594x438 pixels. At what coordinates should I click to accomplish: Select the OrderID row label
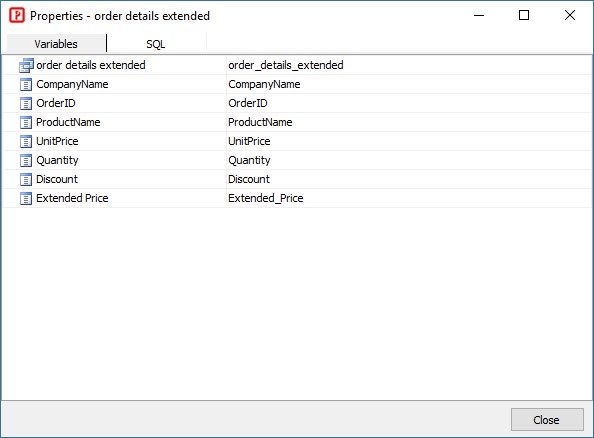coord(56,103)
